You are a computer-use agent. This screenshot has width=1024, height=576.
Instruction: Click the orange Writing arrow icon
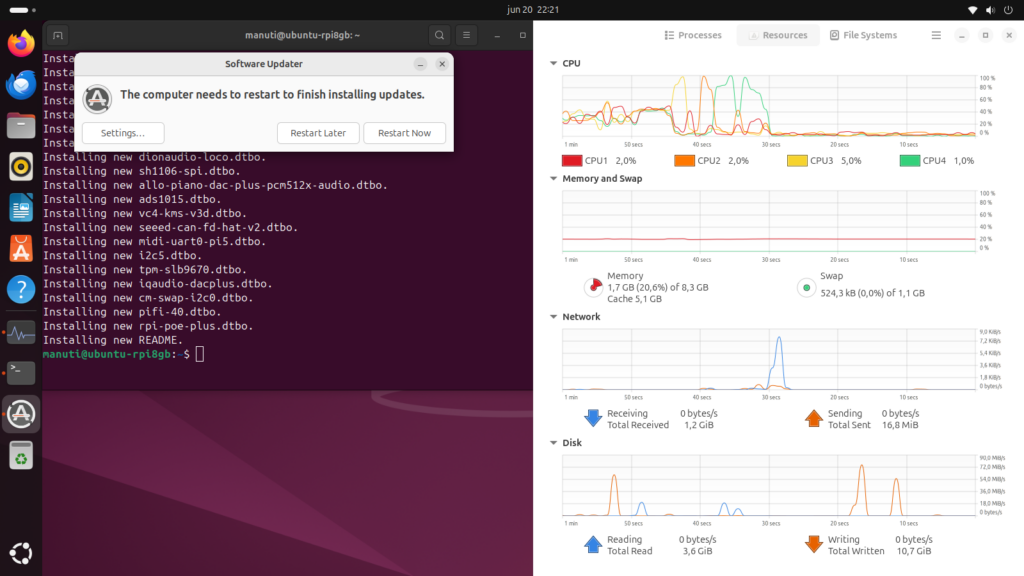(814, 545)
